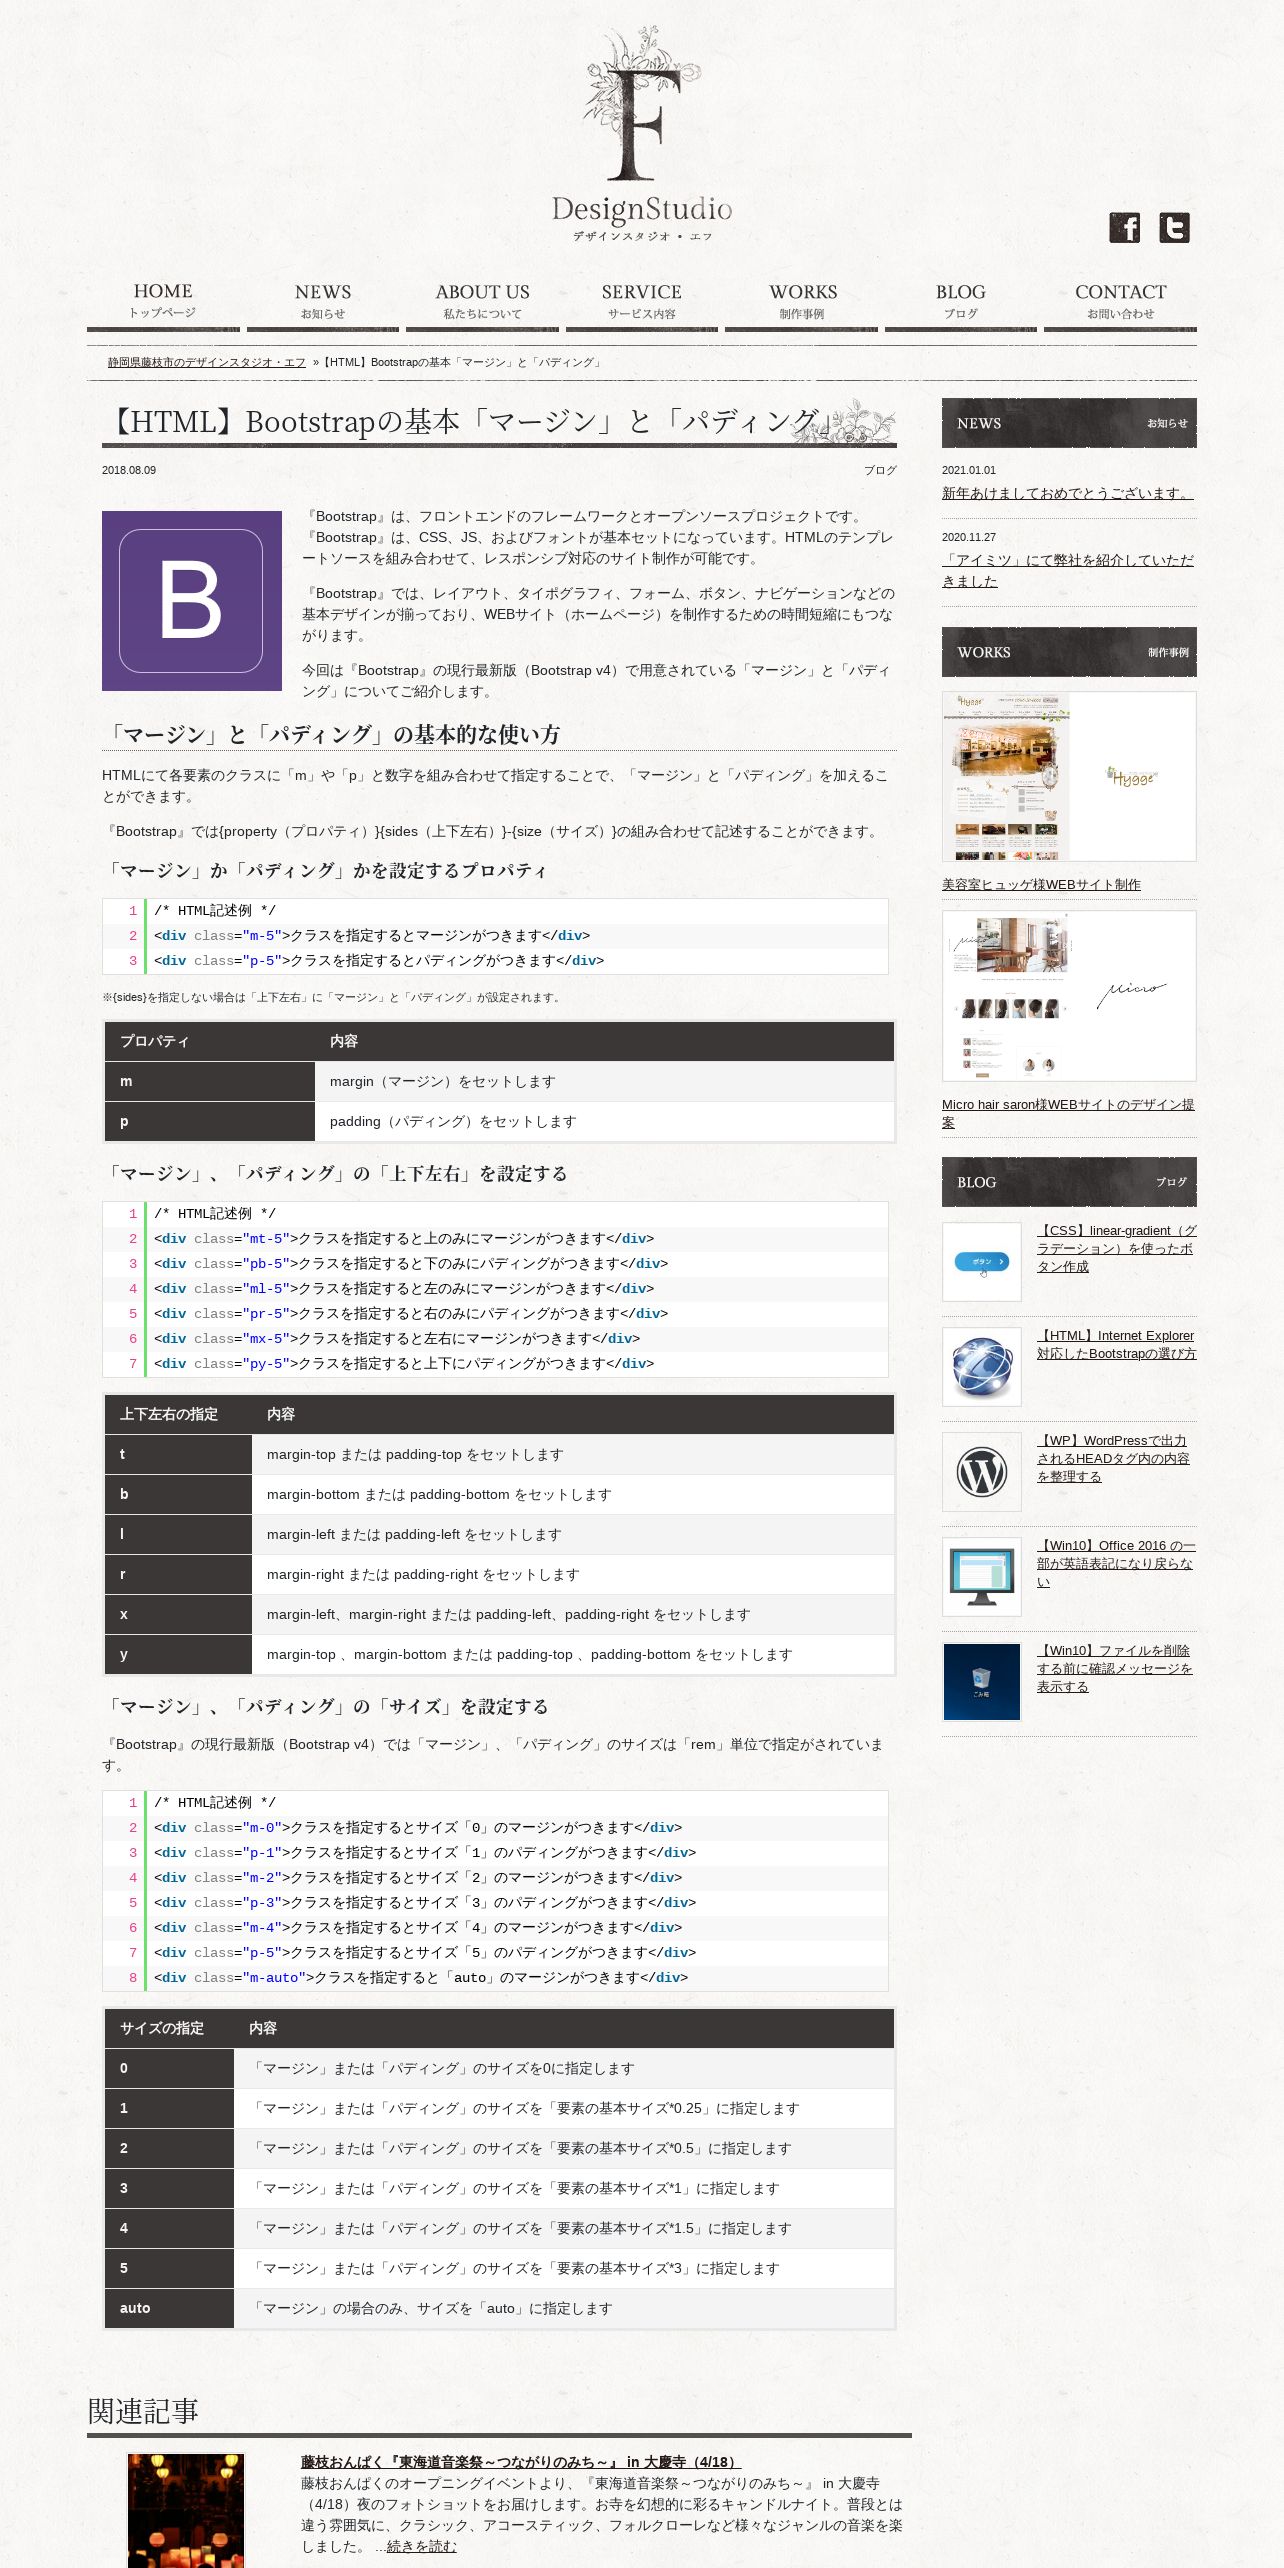
Task: Click the monitor icon thumbnail for Office 2016 post
Action: 982,1577
